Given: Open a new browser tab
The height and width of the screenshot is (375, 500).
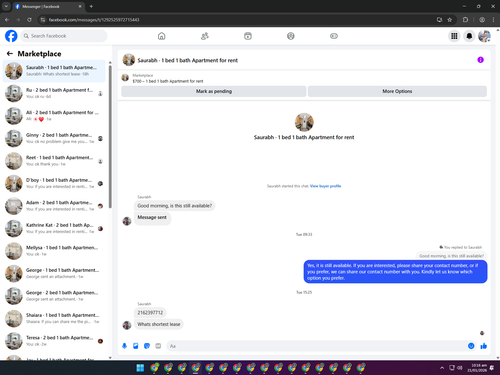Looking at the screenshot, I should coord(91,6).
